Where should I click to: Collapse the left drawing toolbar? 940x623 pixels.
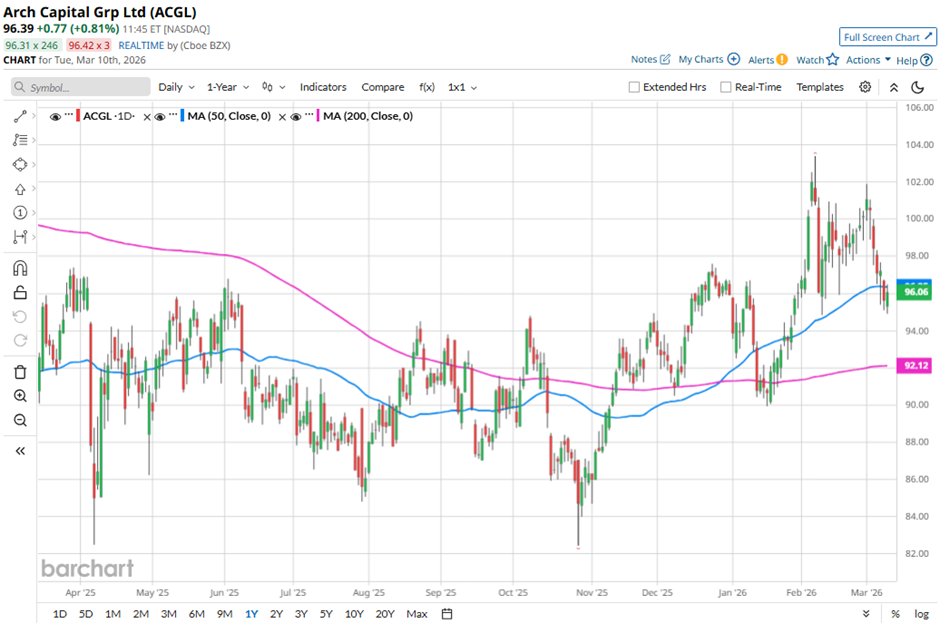(20, 451)
